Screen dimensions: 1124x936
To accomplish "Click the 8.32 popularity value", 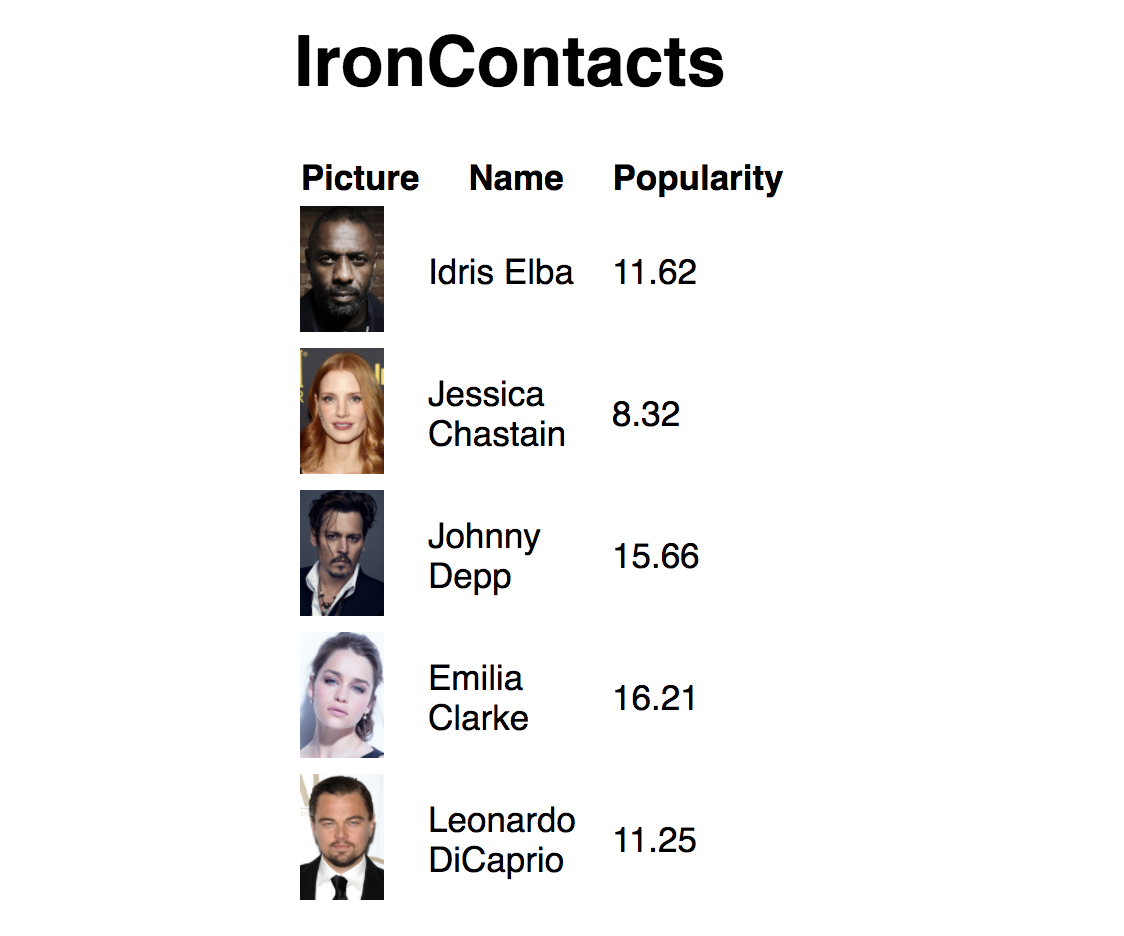I will 646,414.
